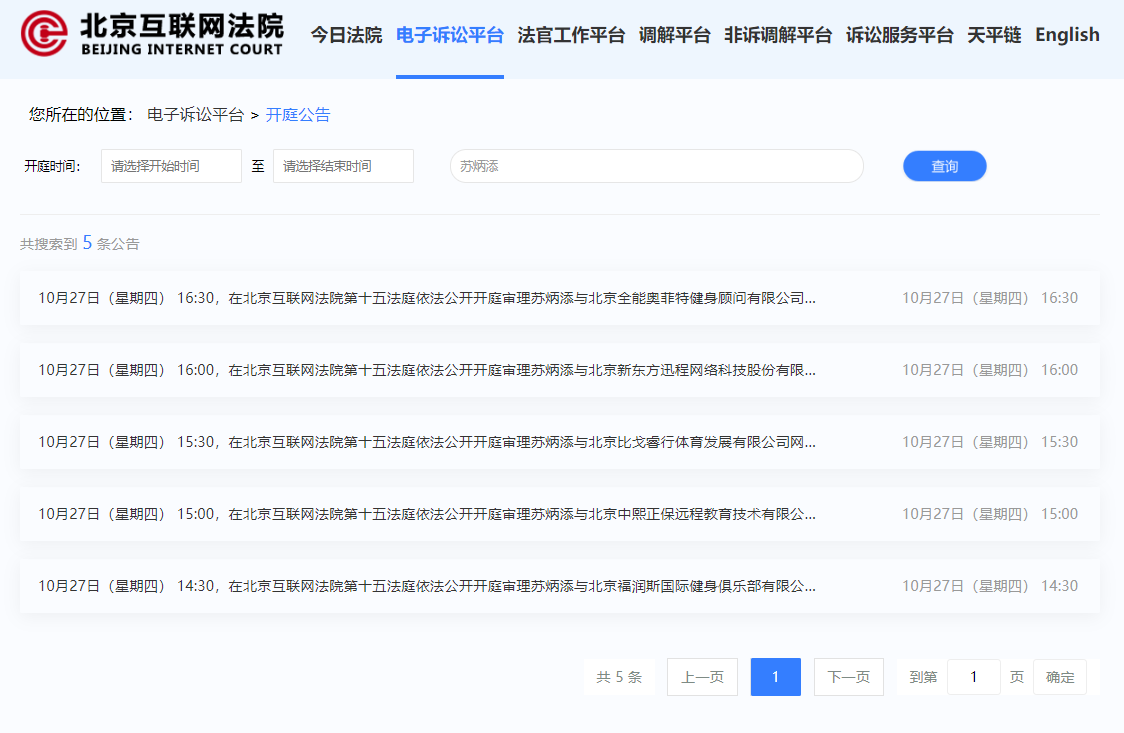Open the start time date picker
Screen dimensions: 1124x733
[x=171, y=166]
